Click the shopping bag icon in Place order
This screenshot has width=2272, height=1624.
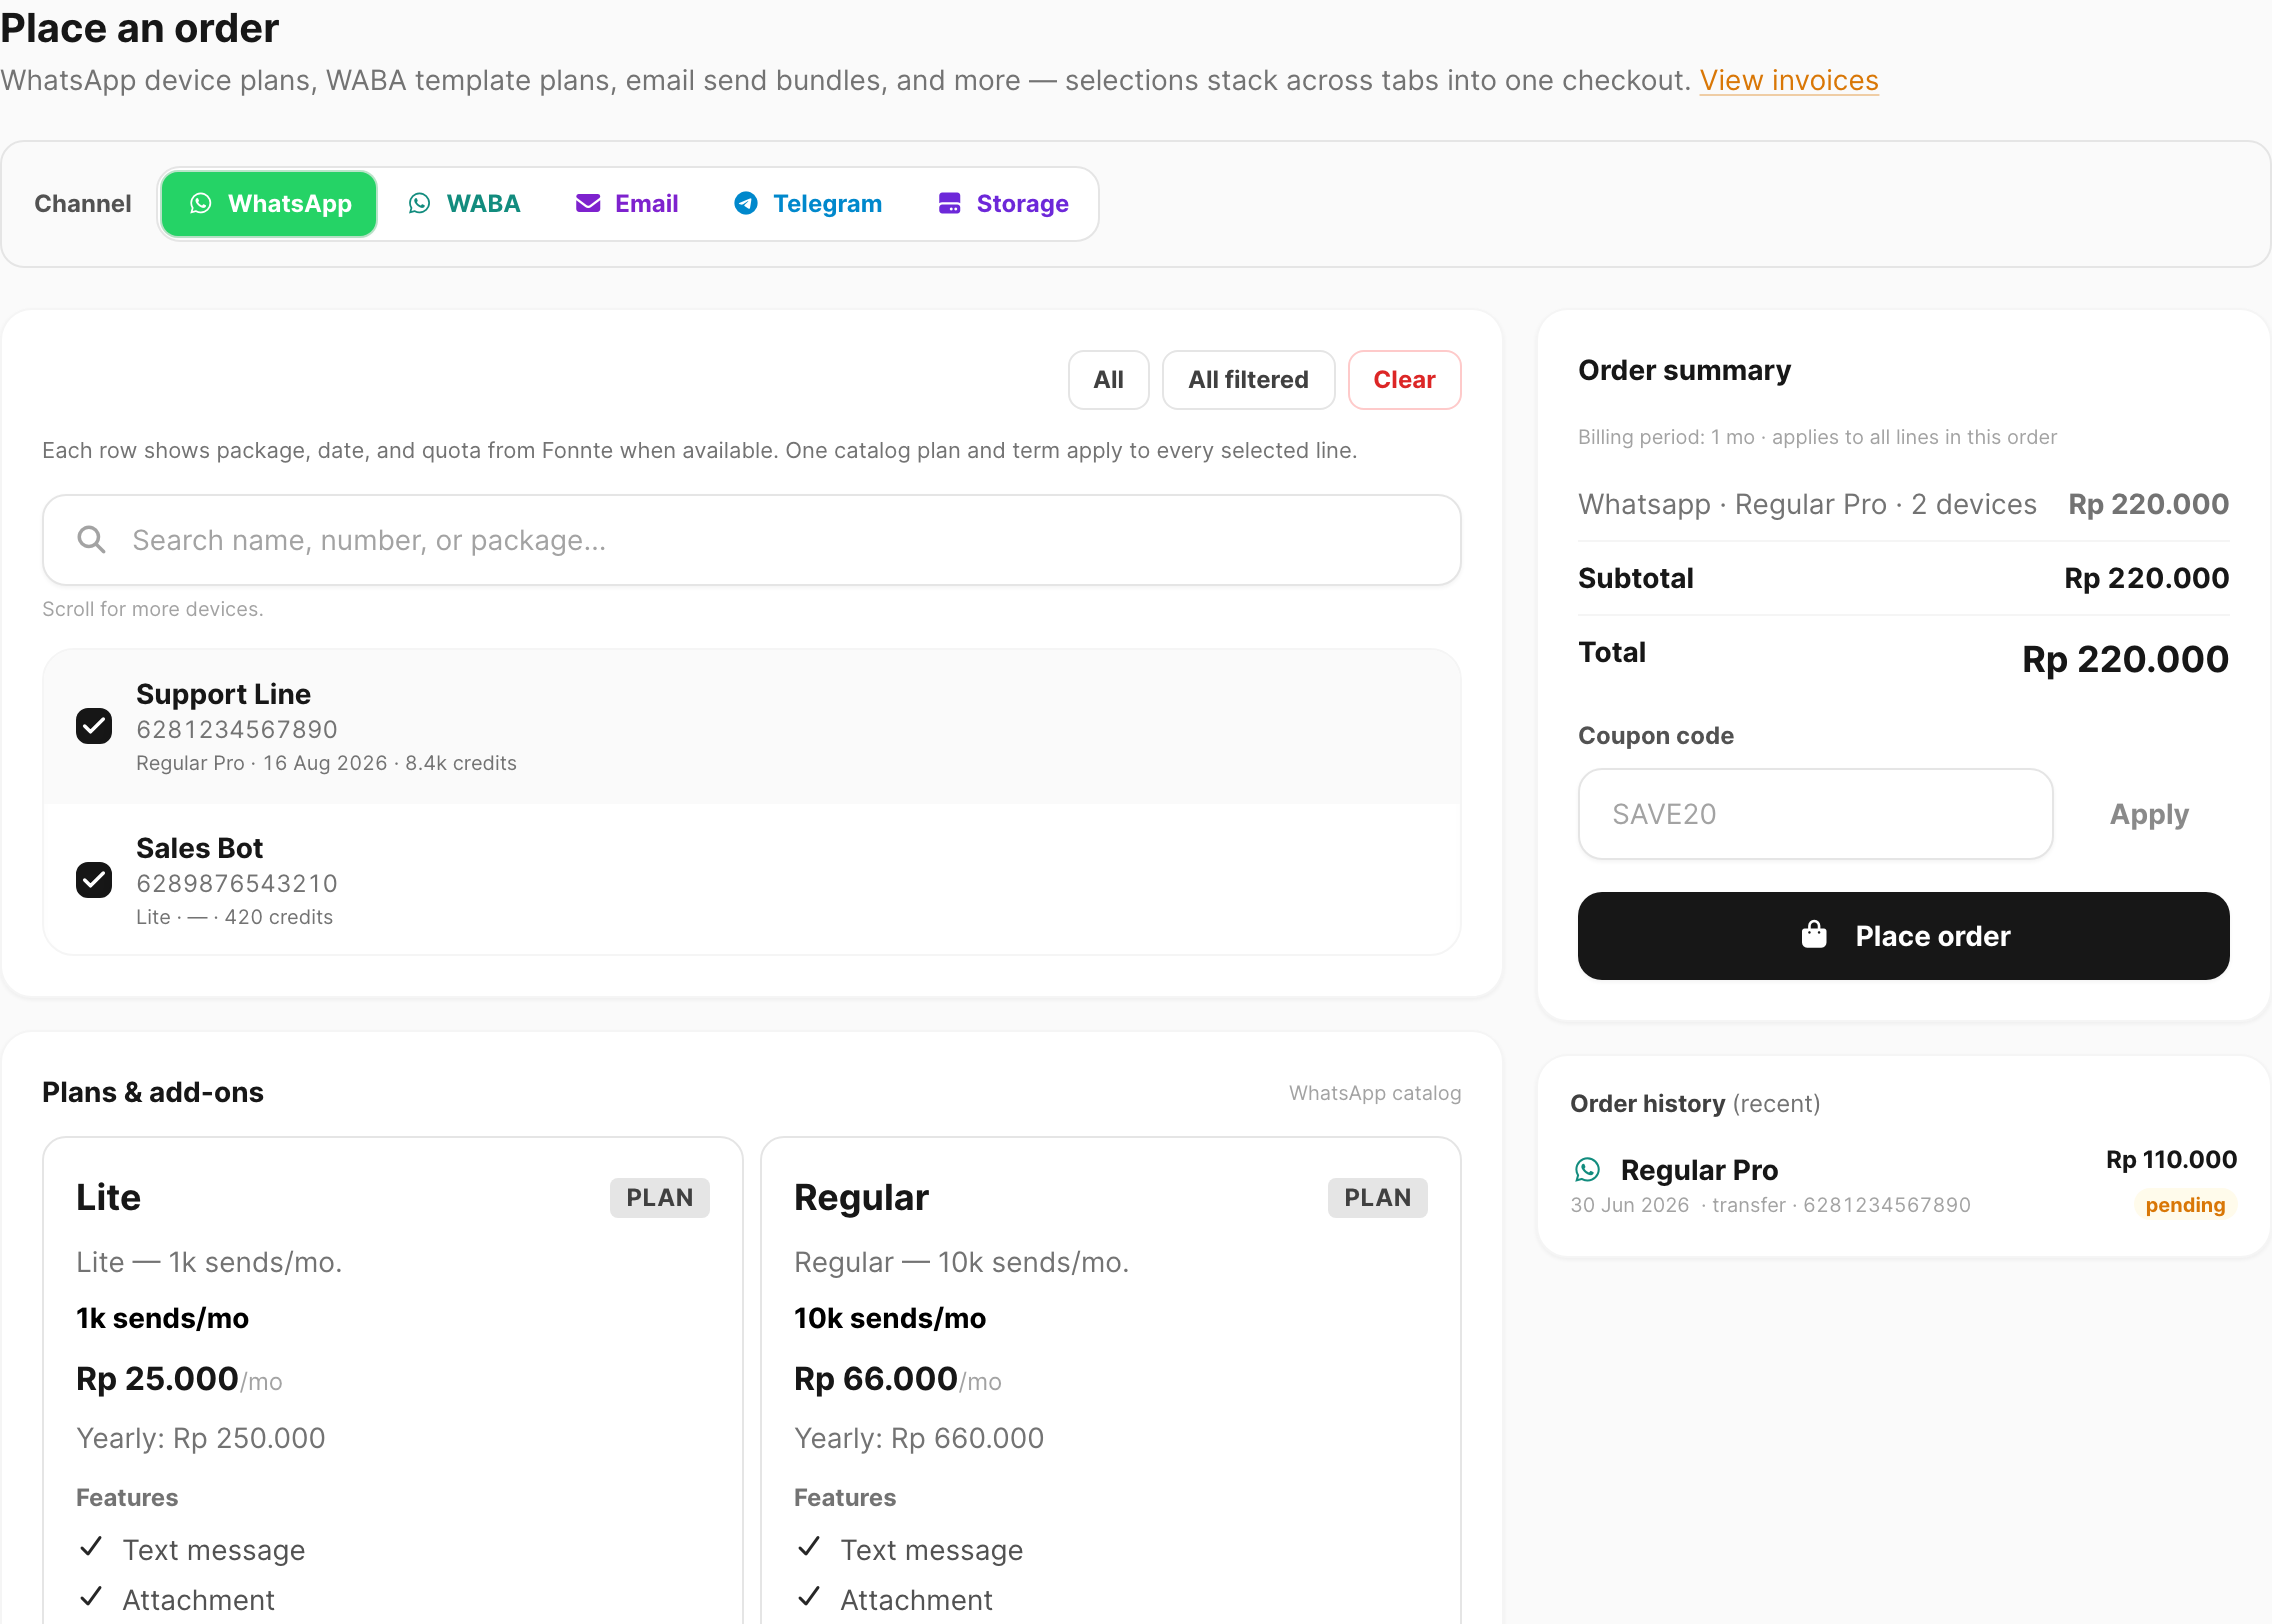point(1814,935)
